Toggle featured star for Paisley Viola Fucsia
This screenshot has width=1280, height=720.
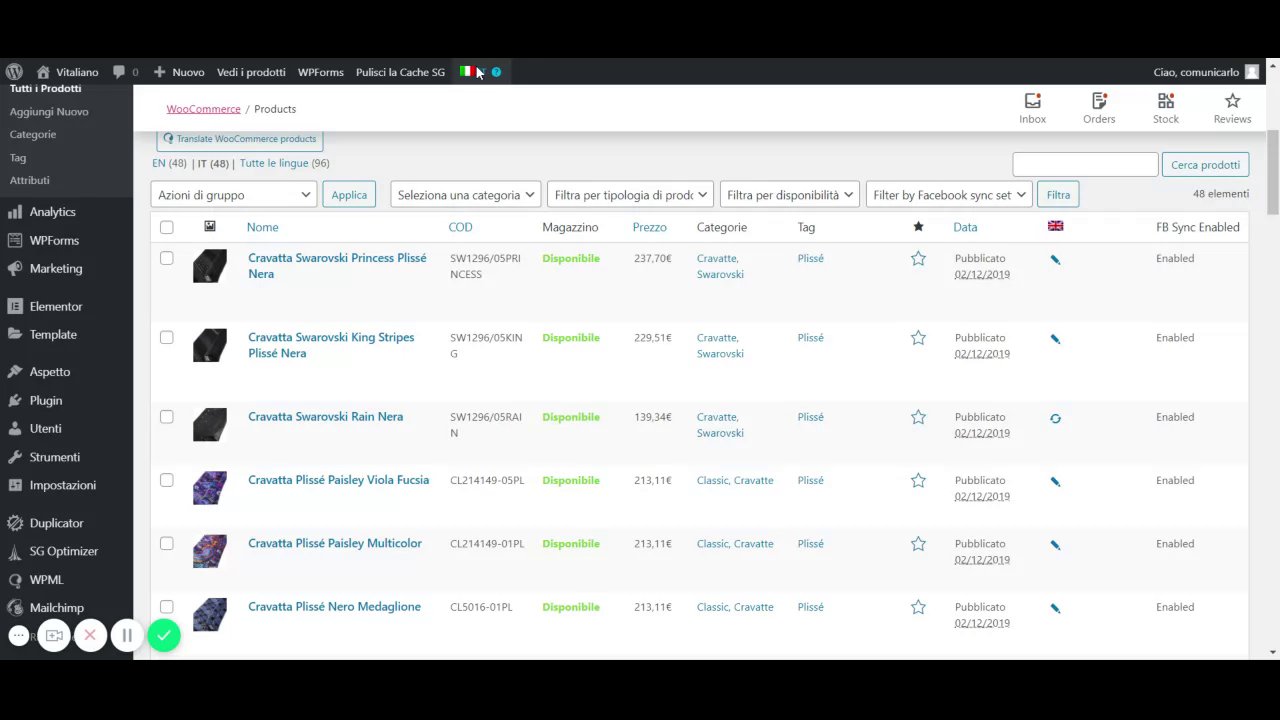click(x=918, y=481)
